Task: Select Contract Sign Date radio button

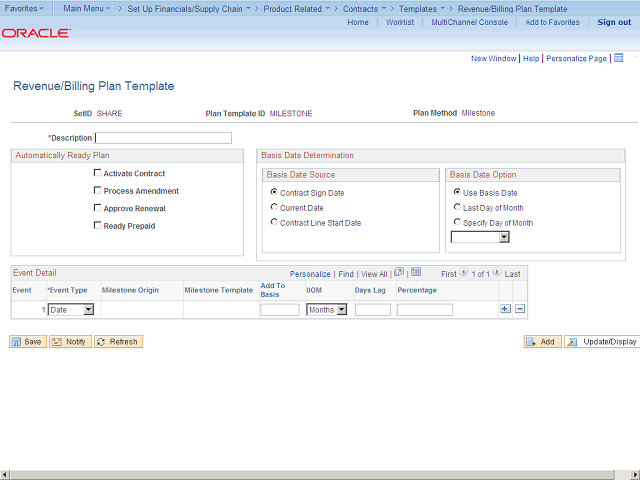Action: coord(274,192)
